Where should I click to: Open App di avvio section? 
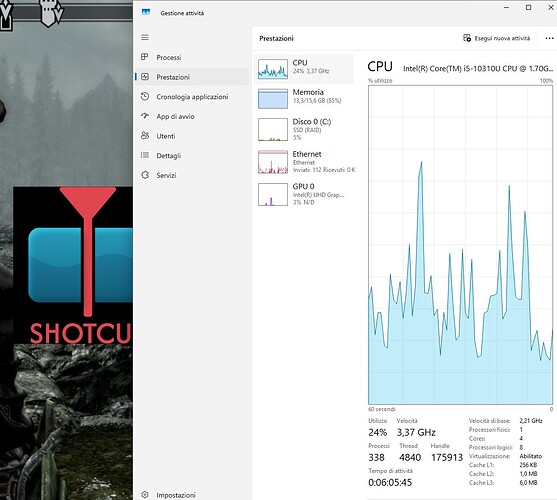point(192,116)
